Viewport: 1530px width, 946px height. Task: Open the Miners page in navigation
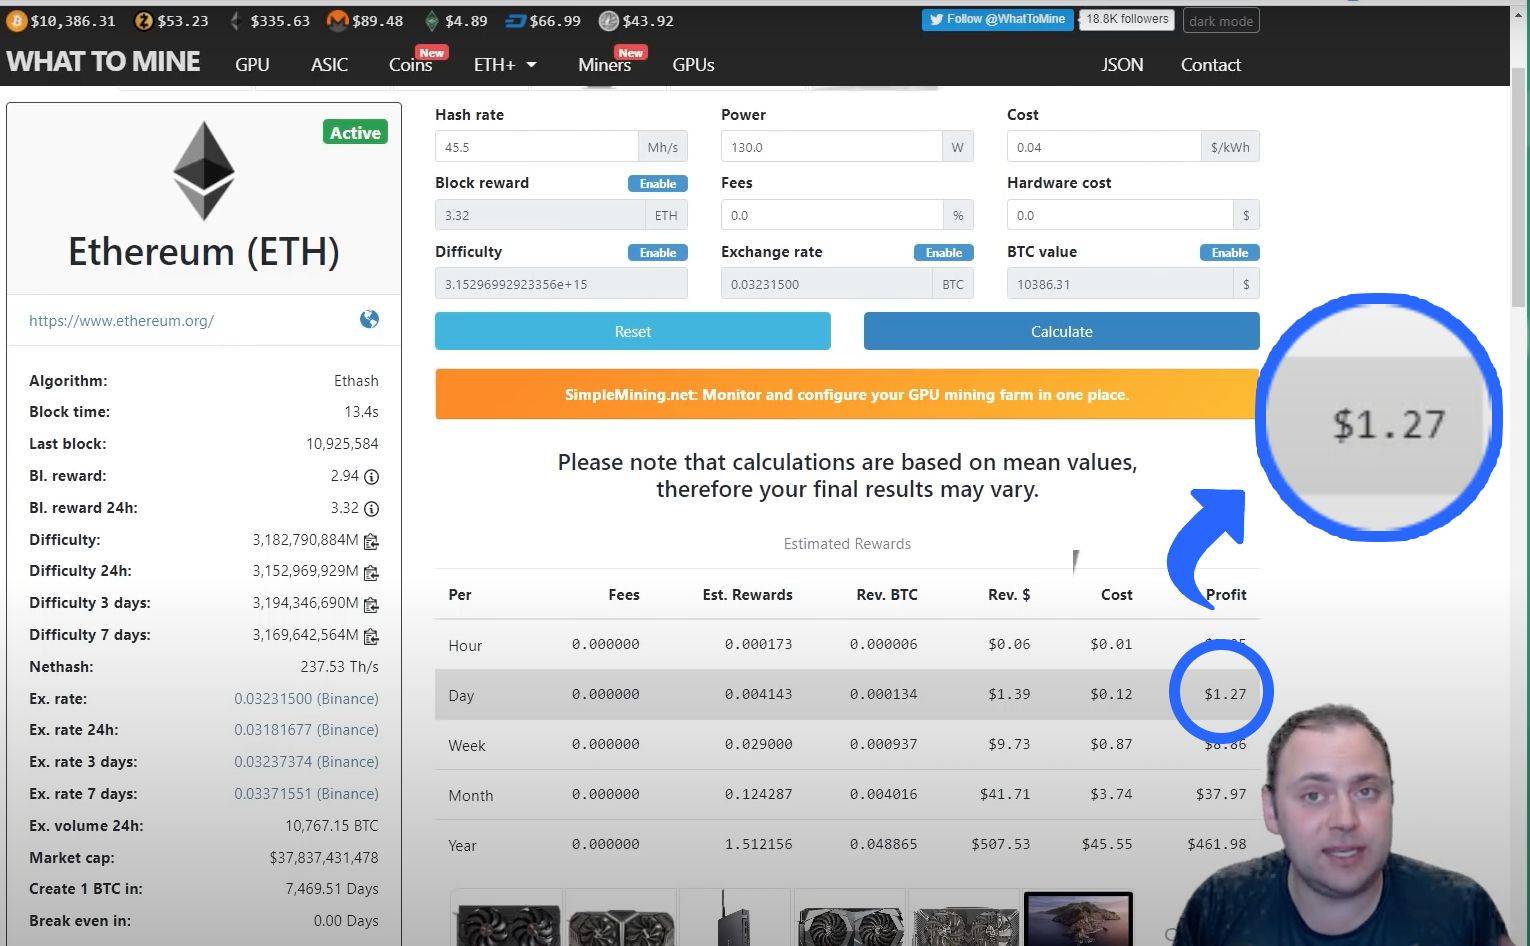point(604,64)
